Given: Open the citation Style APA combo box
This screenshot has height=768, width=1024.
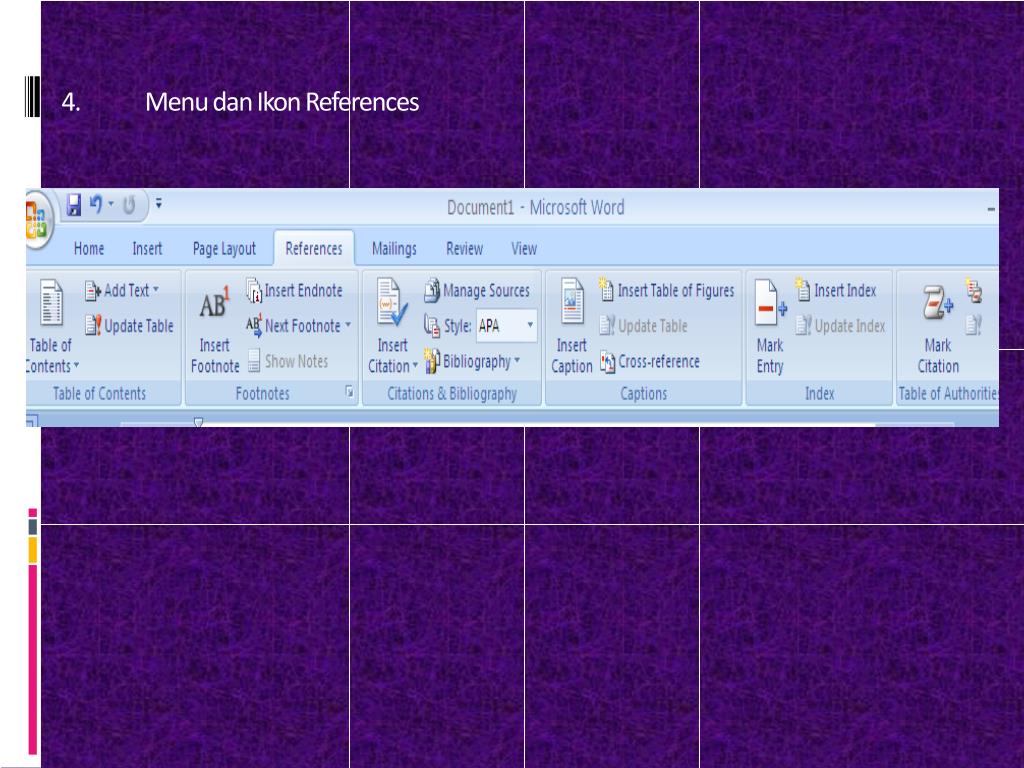Looking at the screenshot, I should click(x=506, y=325).
